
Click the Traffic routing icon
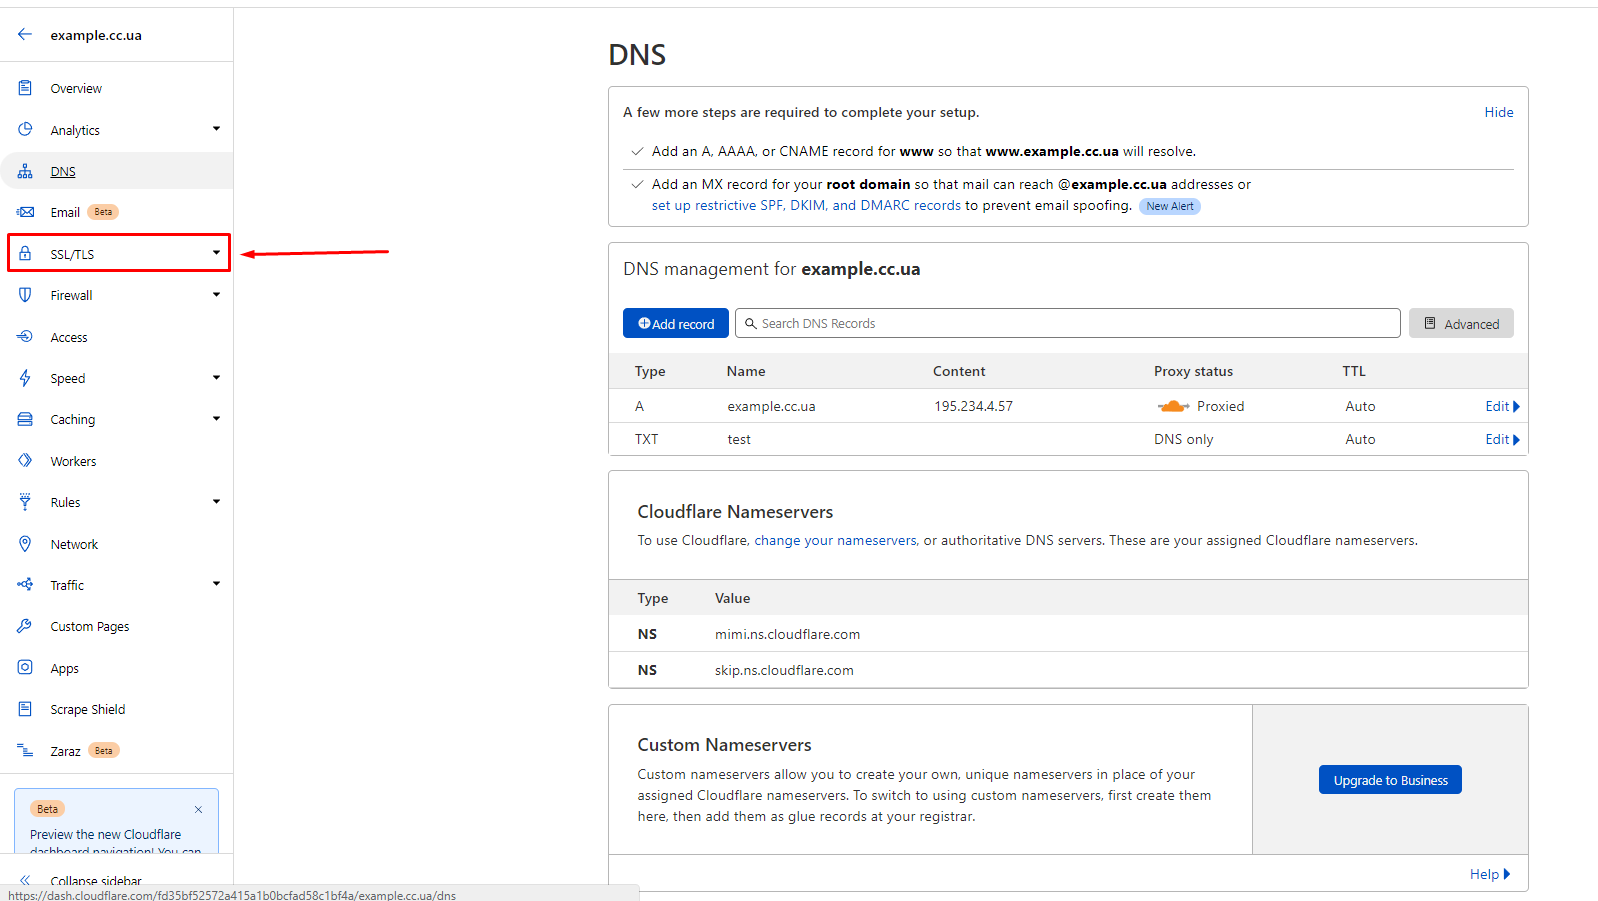[25, 584]
